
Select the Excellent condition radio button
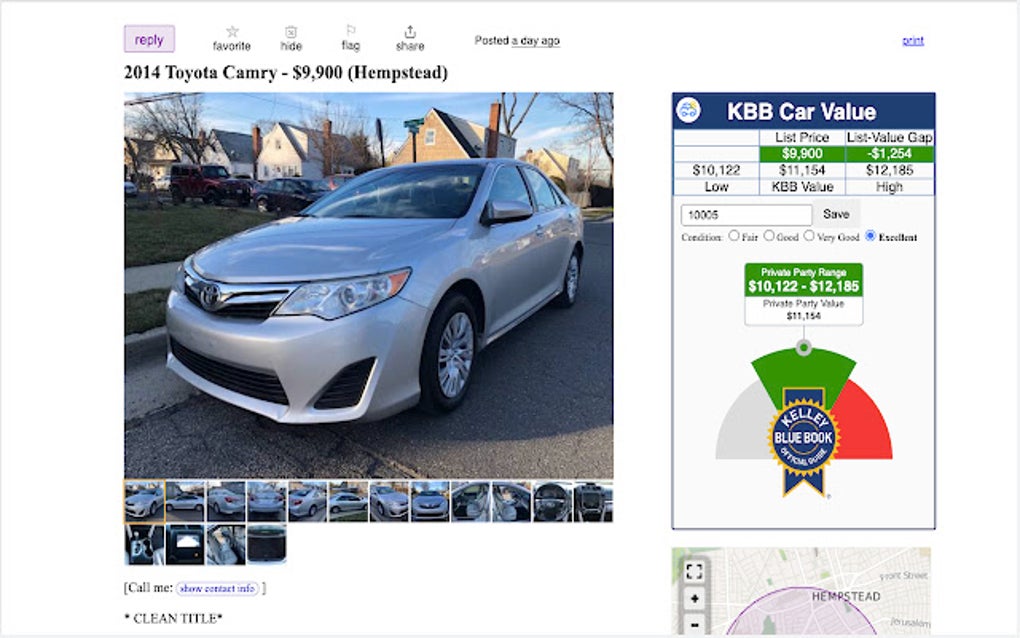pyautogui.click(x=870, y=235)
